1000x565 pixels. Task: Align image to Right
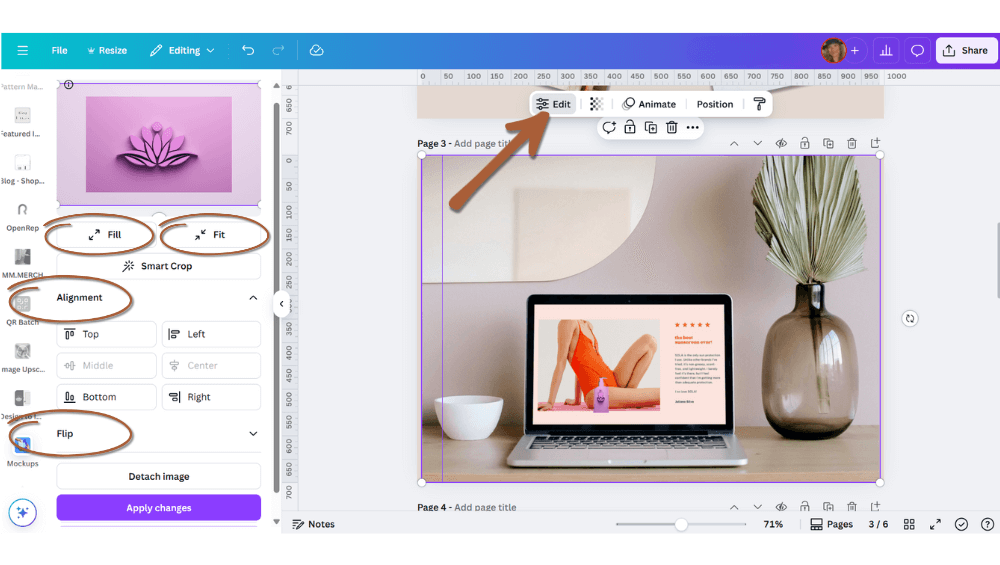pos(211,397)
